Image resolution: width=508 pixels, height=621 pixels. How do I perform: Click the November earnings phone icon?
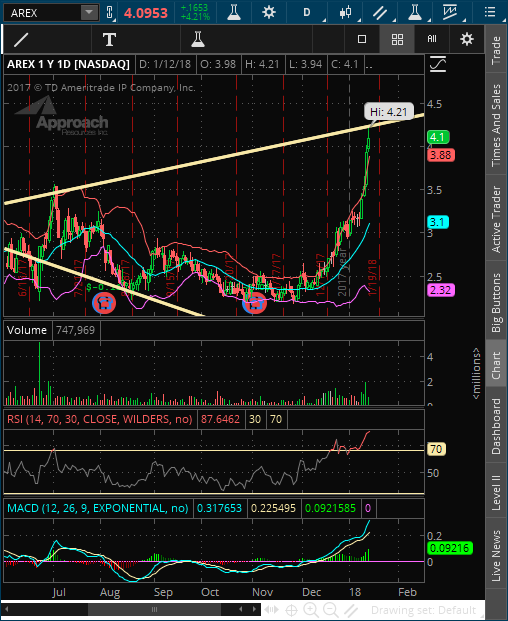coord(254,303)
